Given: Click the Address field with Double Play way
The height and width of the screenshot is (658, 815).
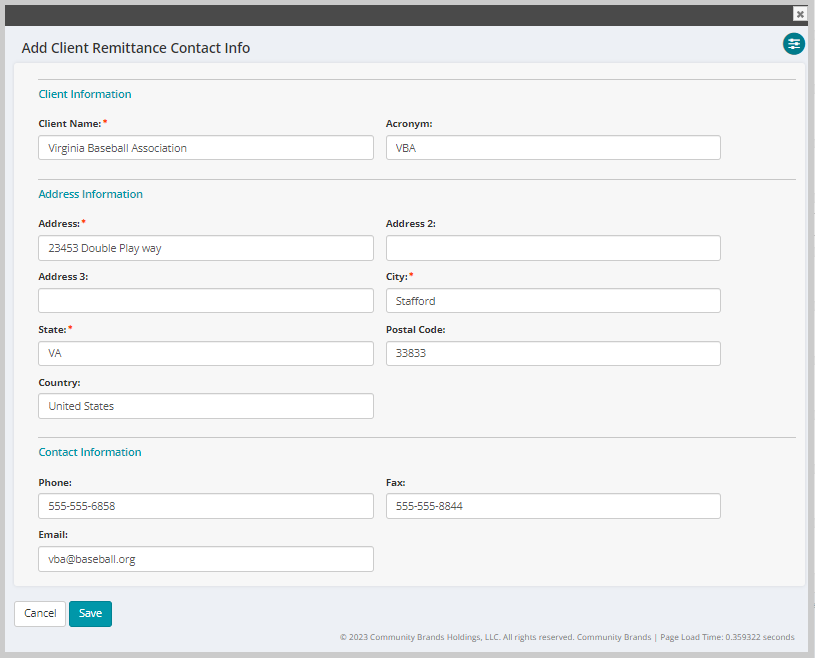Looking at the screenshot, I should coord(205,247).
